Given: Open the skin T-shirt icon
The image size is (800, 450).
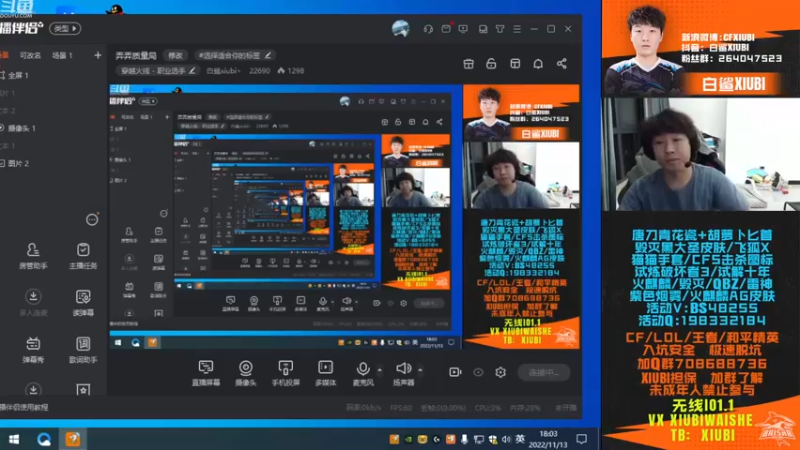Looking at the screenshot, I should 500,29.
